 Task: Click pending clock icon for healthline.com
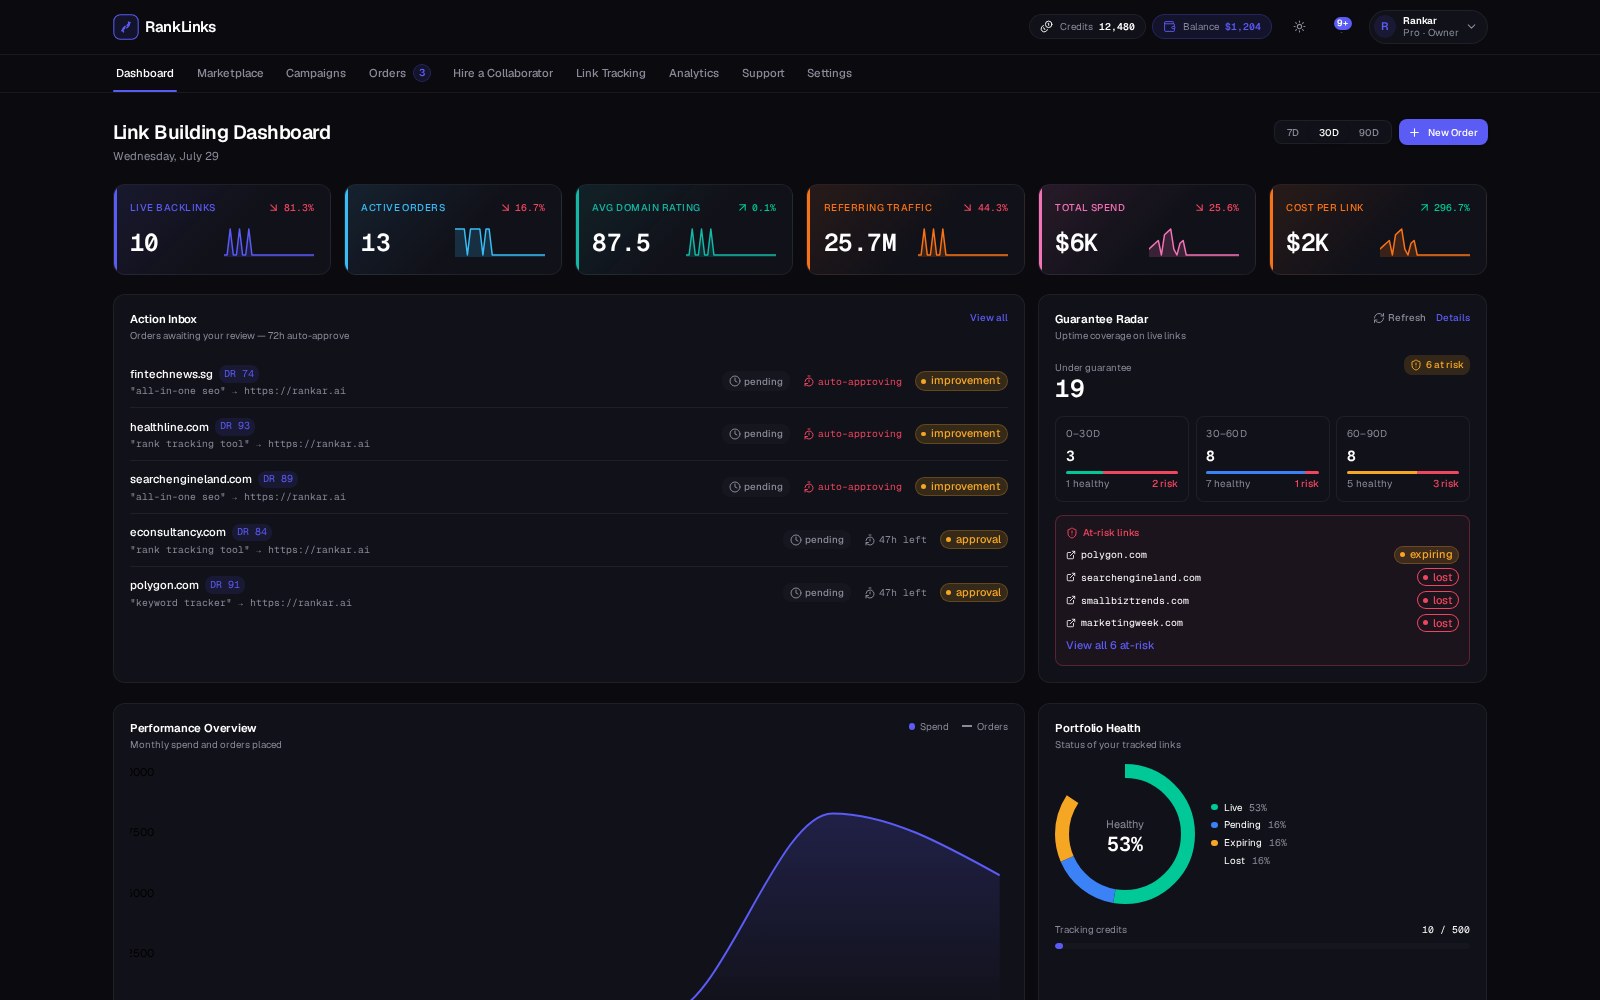(x=735, y=434)
